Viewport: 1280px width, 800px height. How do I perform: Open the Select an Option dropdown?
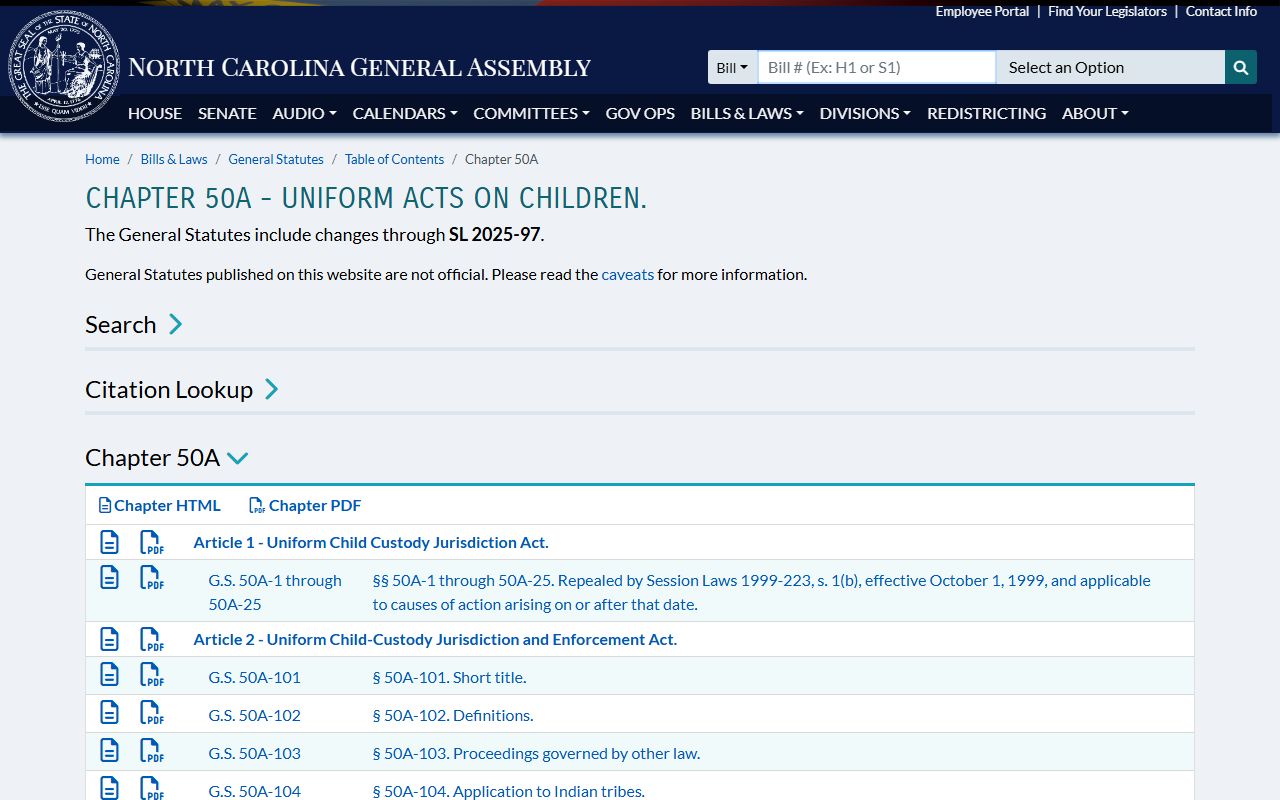(1110, 67)
